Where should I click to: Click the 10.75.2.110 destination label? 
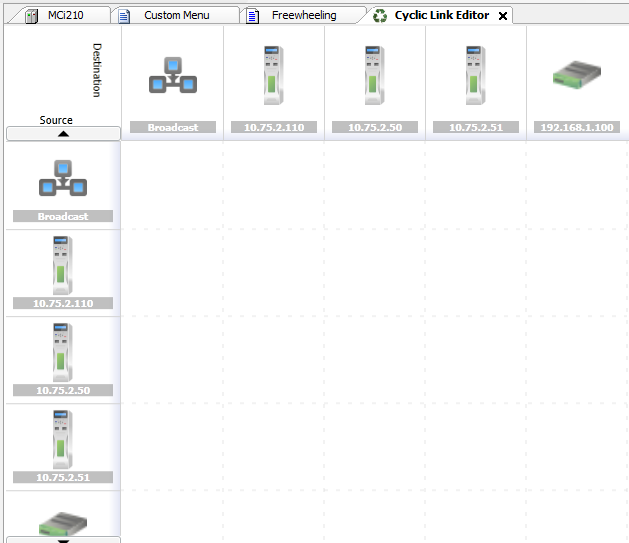tap(274, 127)
